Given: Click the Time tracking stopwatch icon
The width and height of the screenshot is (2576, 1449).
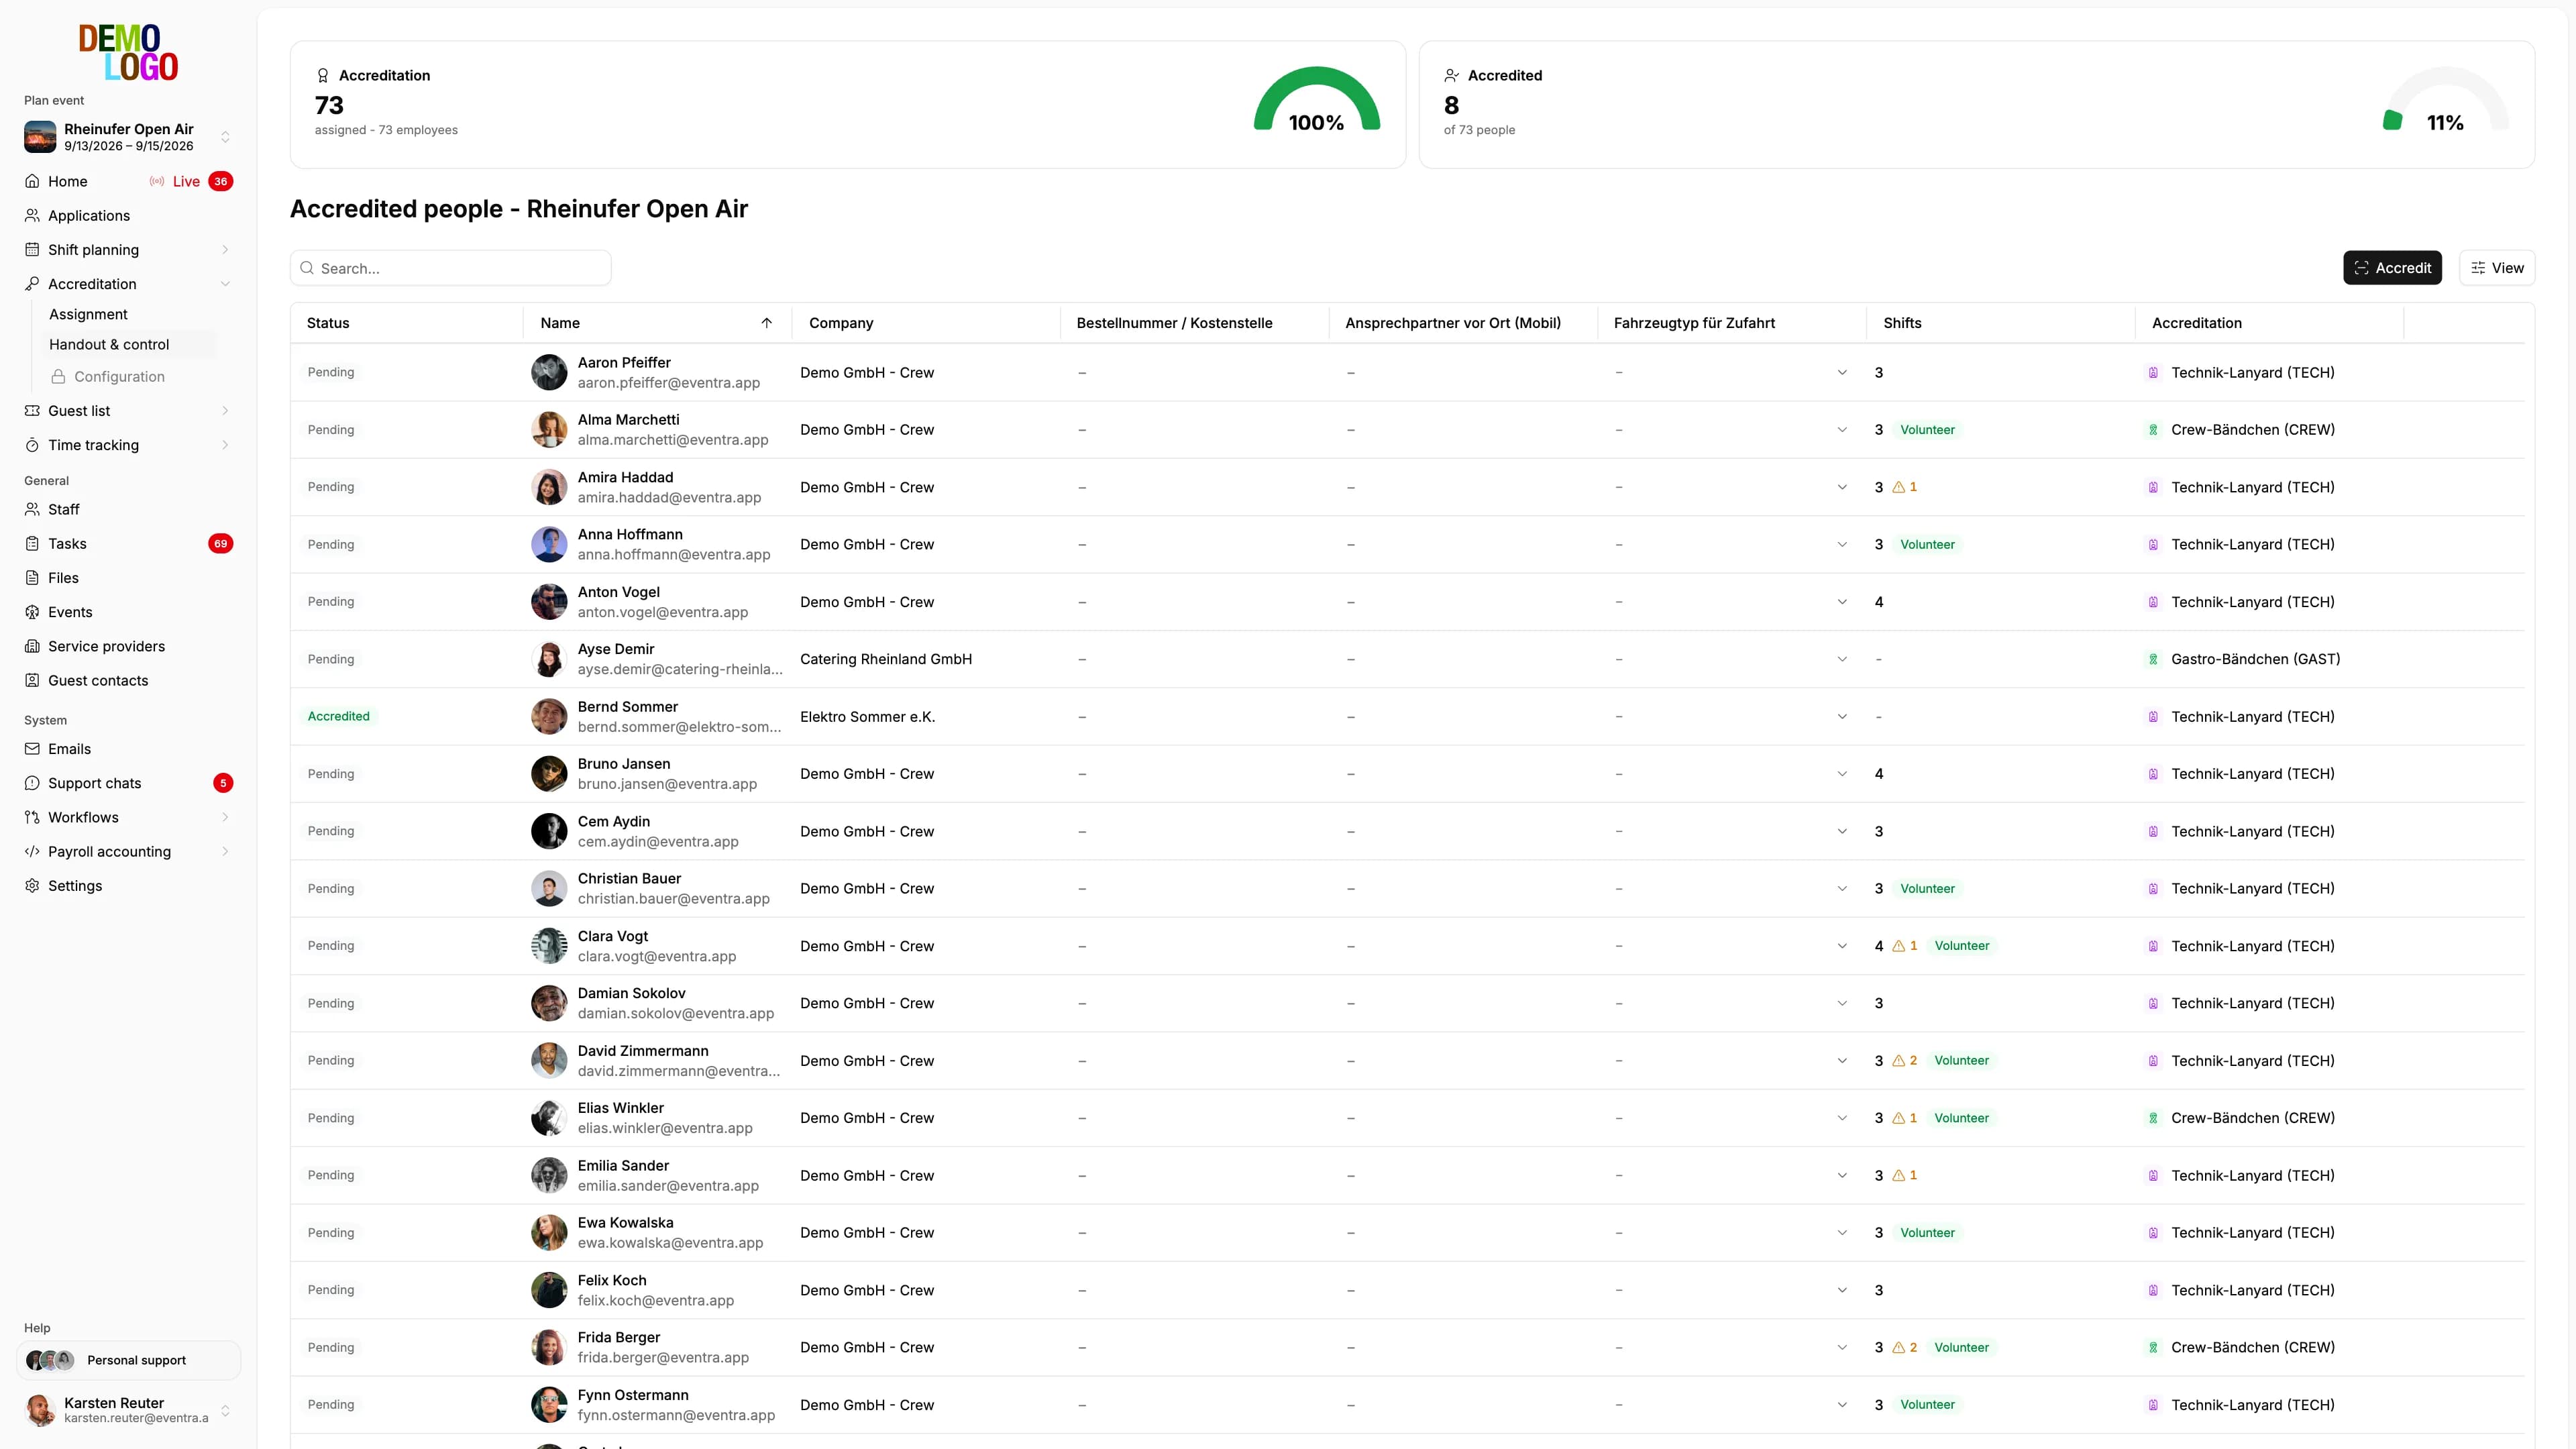Looking at the screenshot, I should click(32, 445).
